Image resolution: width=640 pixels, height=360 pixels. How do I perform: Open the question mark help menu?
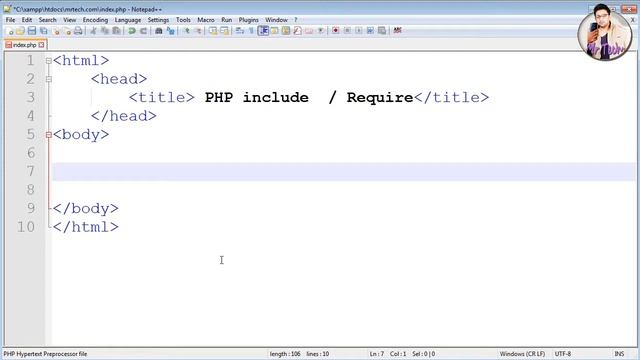(296, 20)
